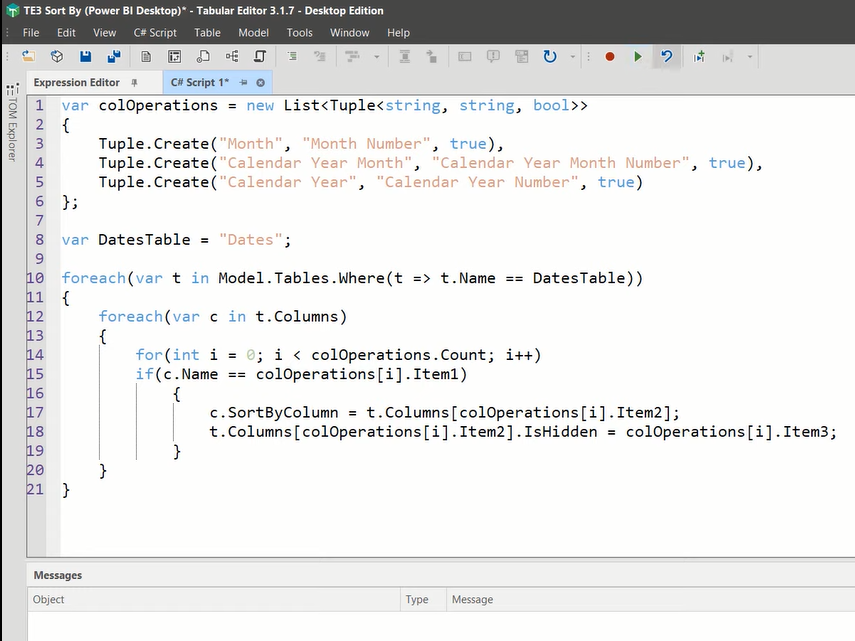
Task: Toggle pin on C# Script 1 tab
Action: point(244,83)
